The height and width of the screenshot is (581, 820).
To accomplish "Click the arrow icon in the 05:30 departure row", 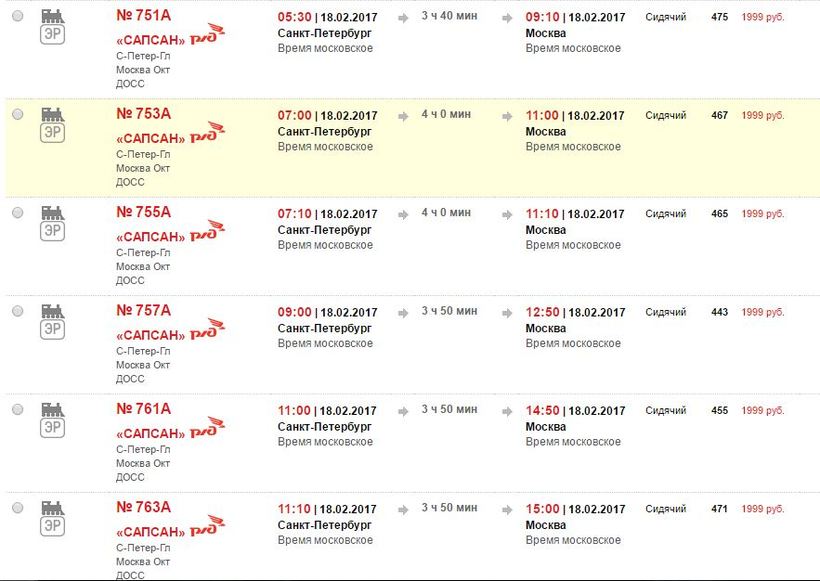I will (x=403, y=18).
